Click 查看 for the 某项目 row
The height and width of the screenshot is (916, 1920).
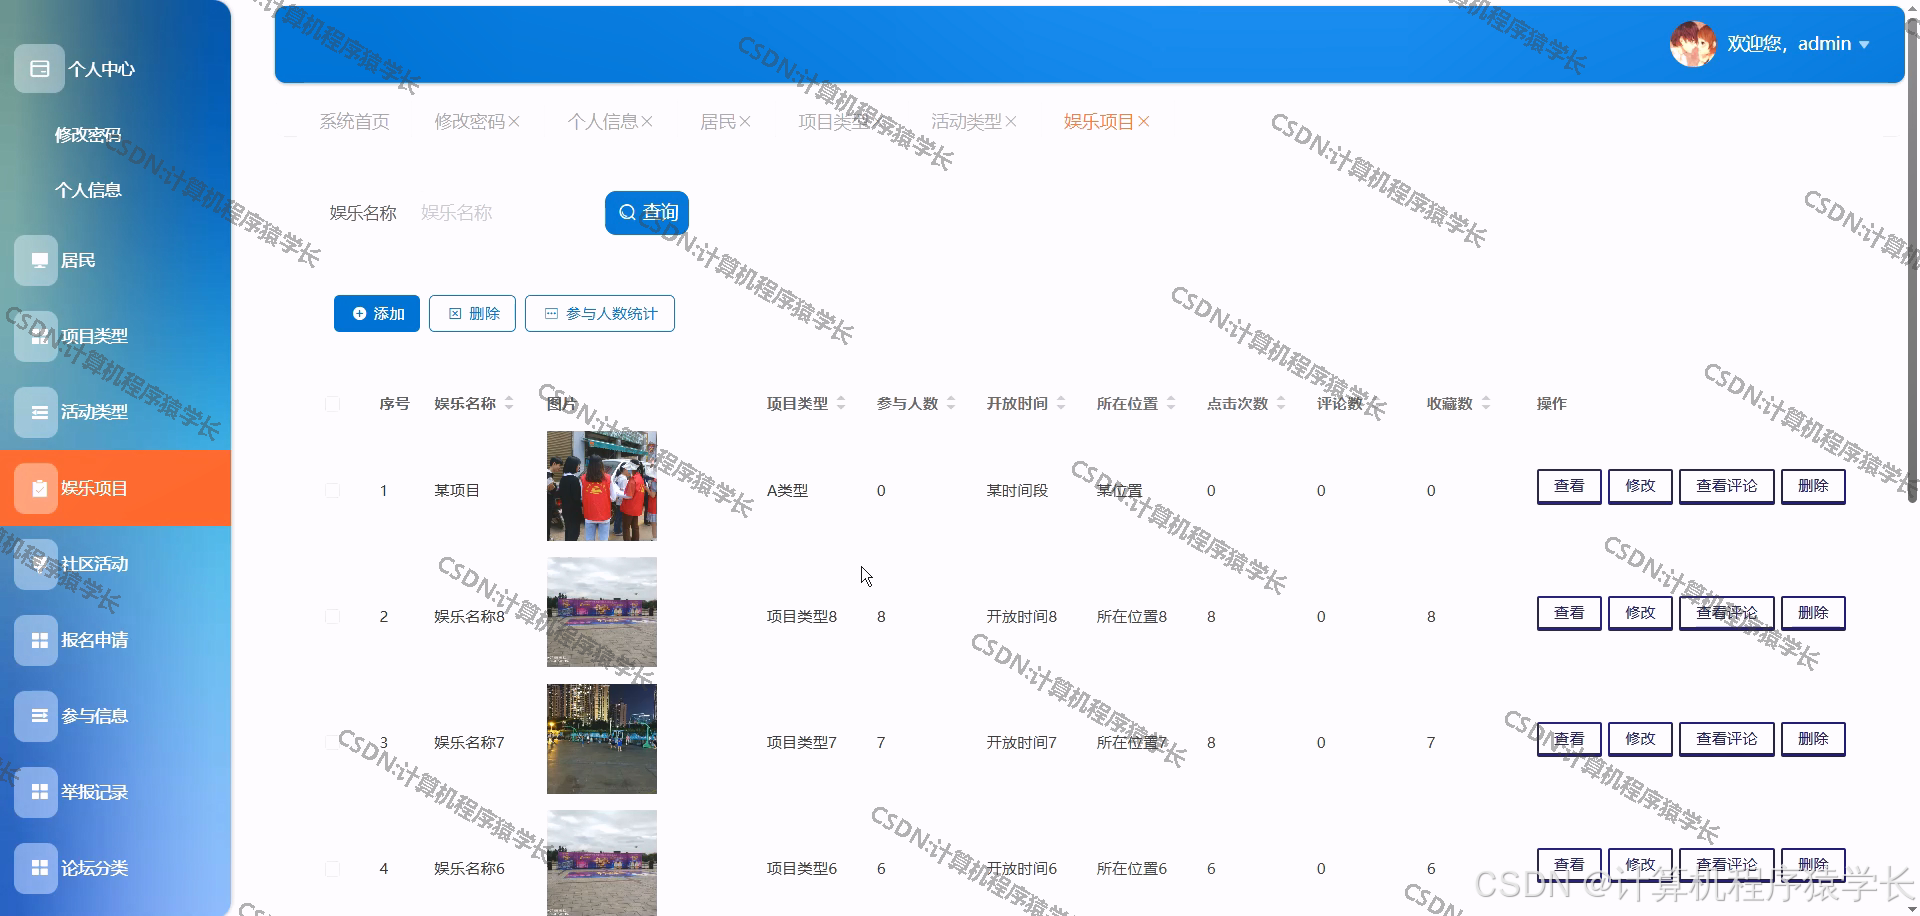[1569, 487]
